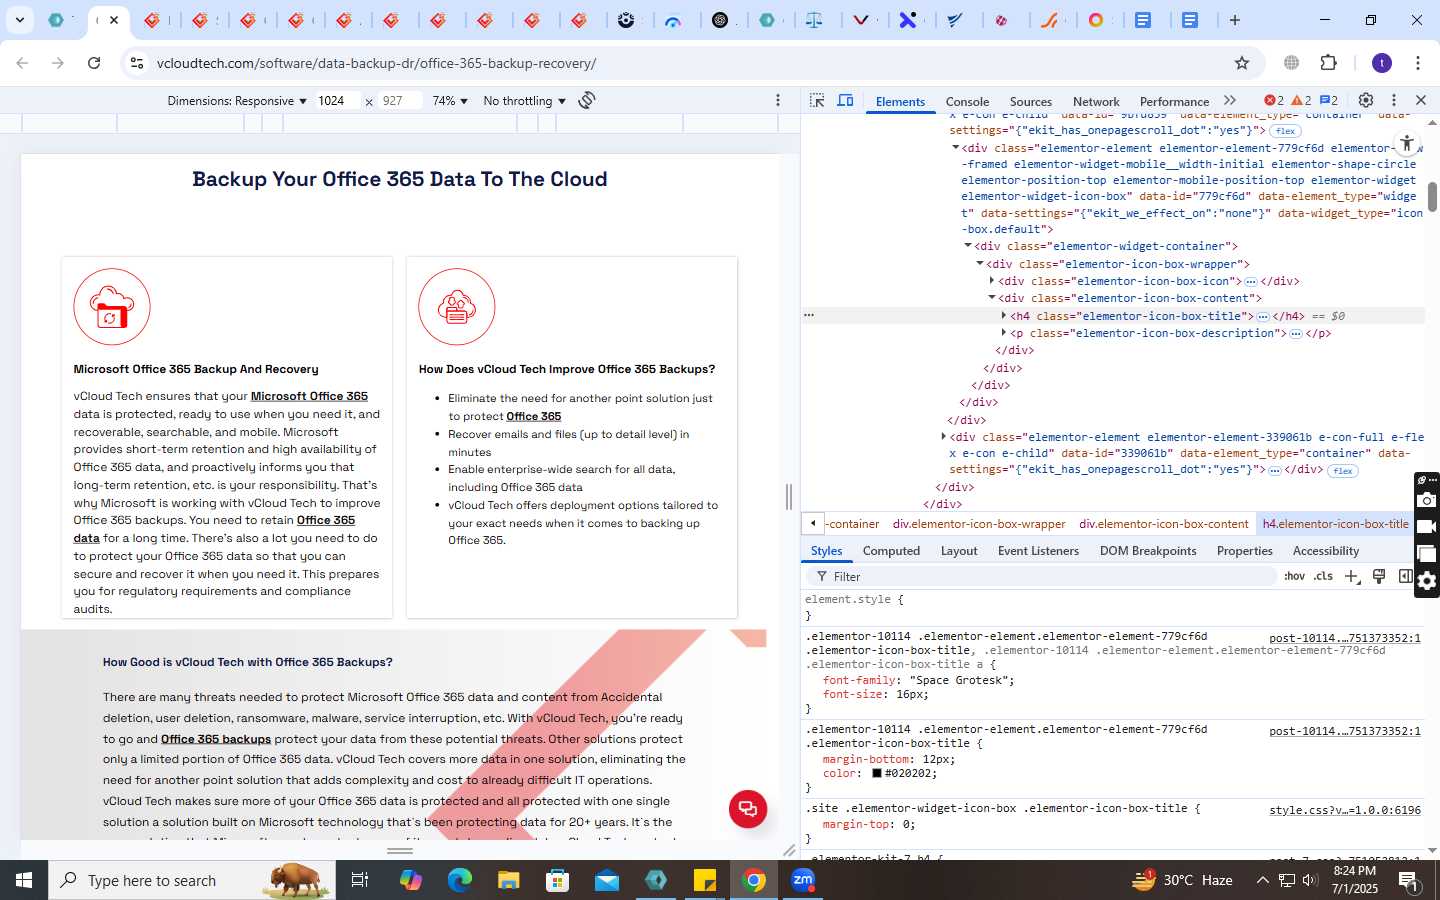Click the viewport height field 927
The height and width of the screenshot is (900, 1440).
tap(400, 101)
